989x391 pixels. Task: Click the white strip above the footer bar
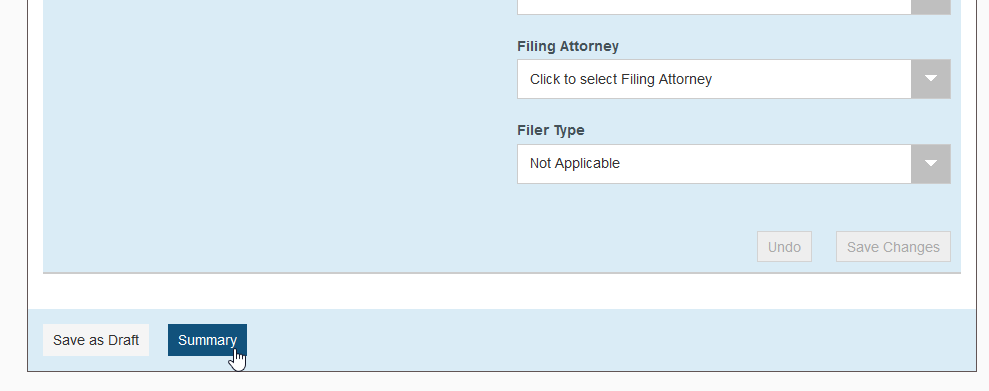click(x=501, y=292)
